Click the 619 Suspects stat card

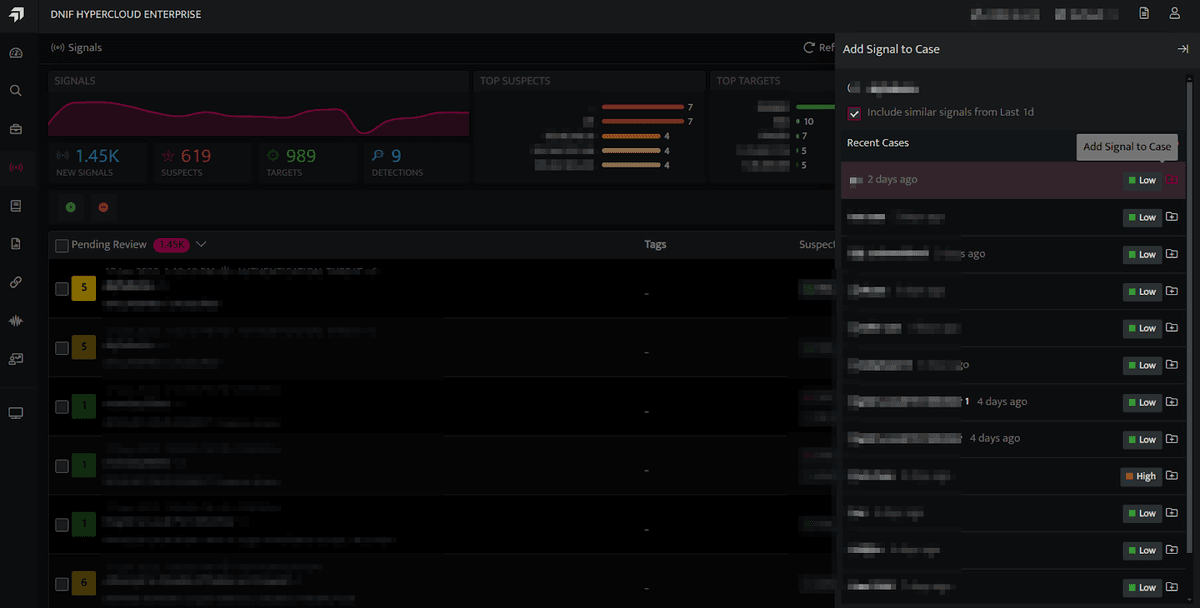tap(197, 163)
